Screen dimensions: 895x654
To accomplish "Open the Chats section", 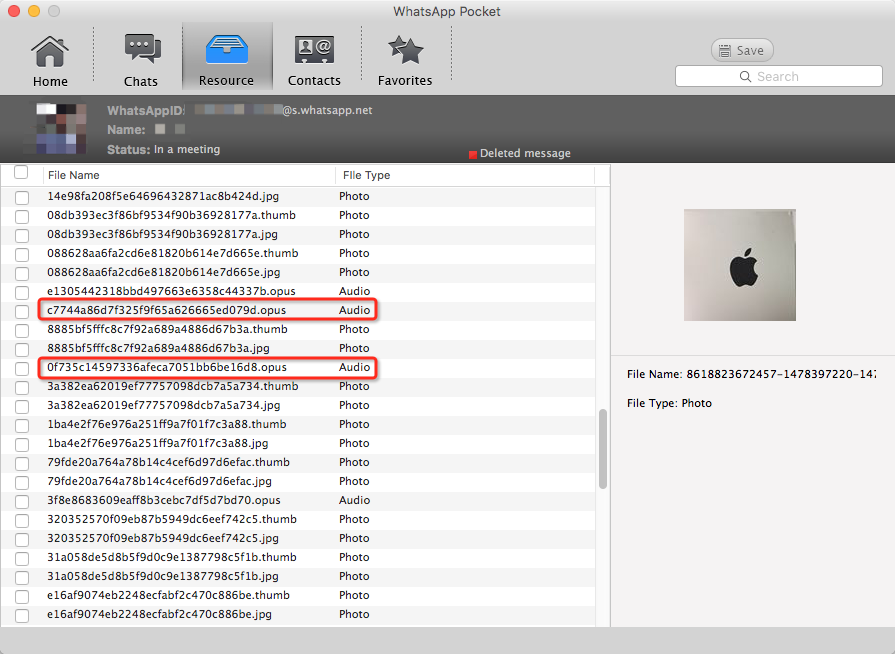I will click(141, 61).
